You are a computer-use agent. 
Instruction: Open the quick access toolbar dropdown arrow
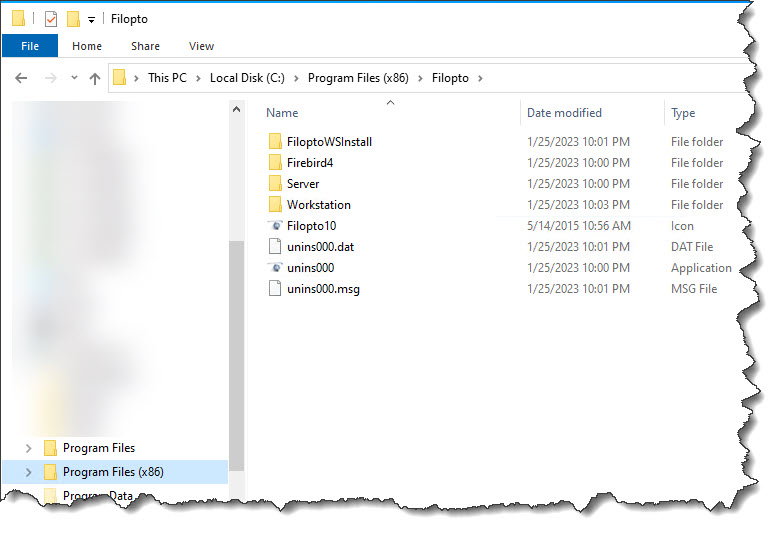(91, 20)
